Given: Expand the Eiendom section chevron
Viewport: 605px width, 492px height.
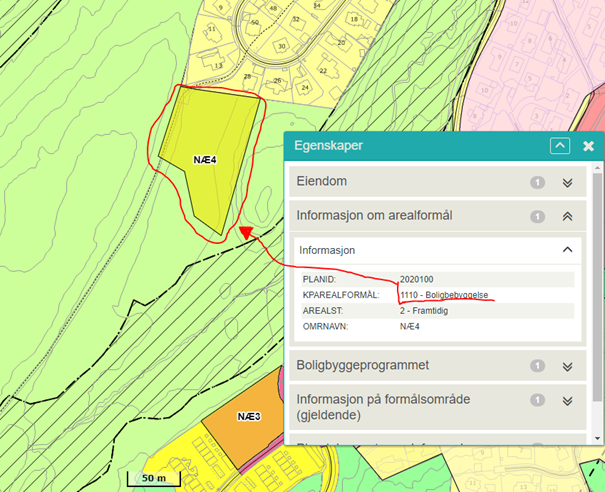Looking at the screenshot, I should tap(567, 182).
